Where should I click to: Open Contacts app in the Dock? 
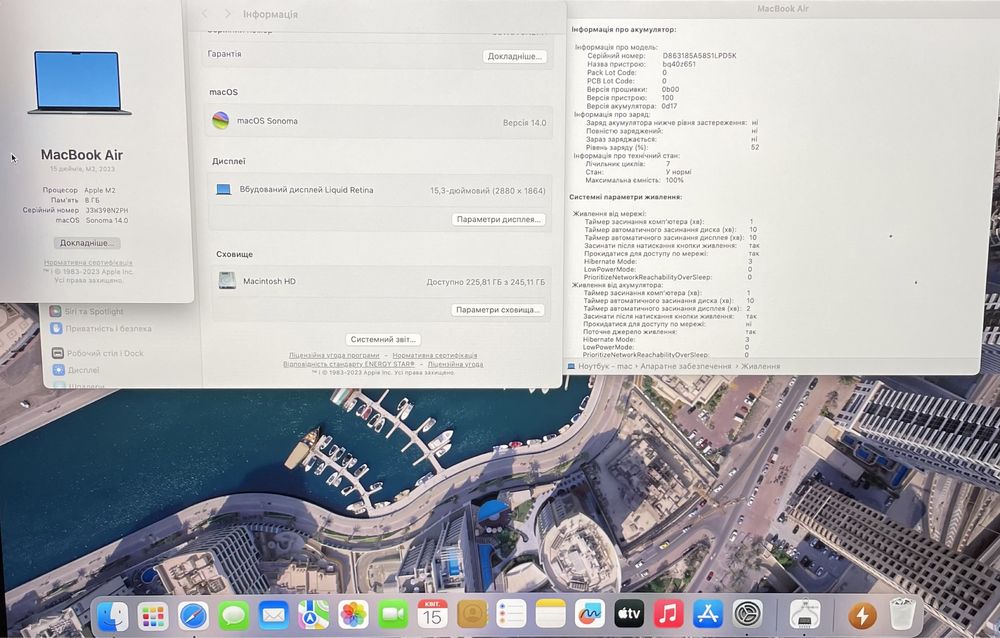click(x=472, y=615)
